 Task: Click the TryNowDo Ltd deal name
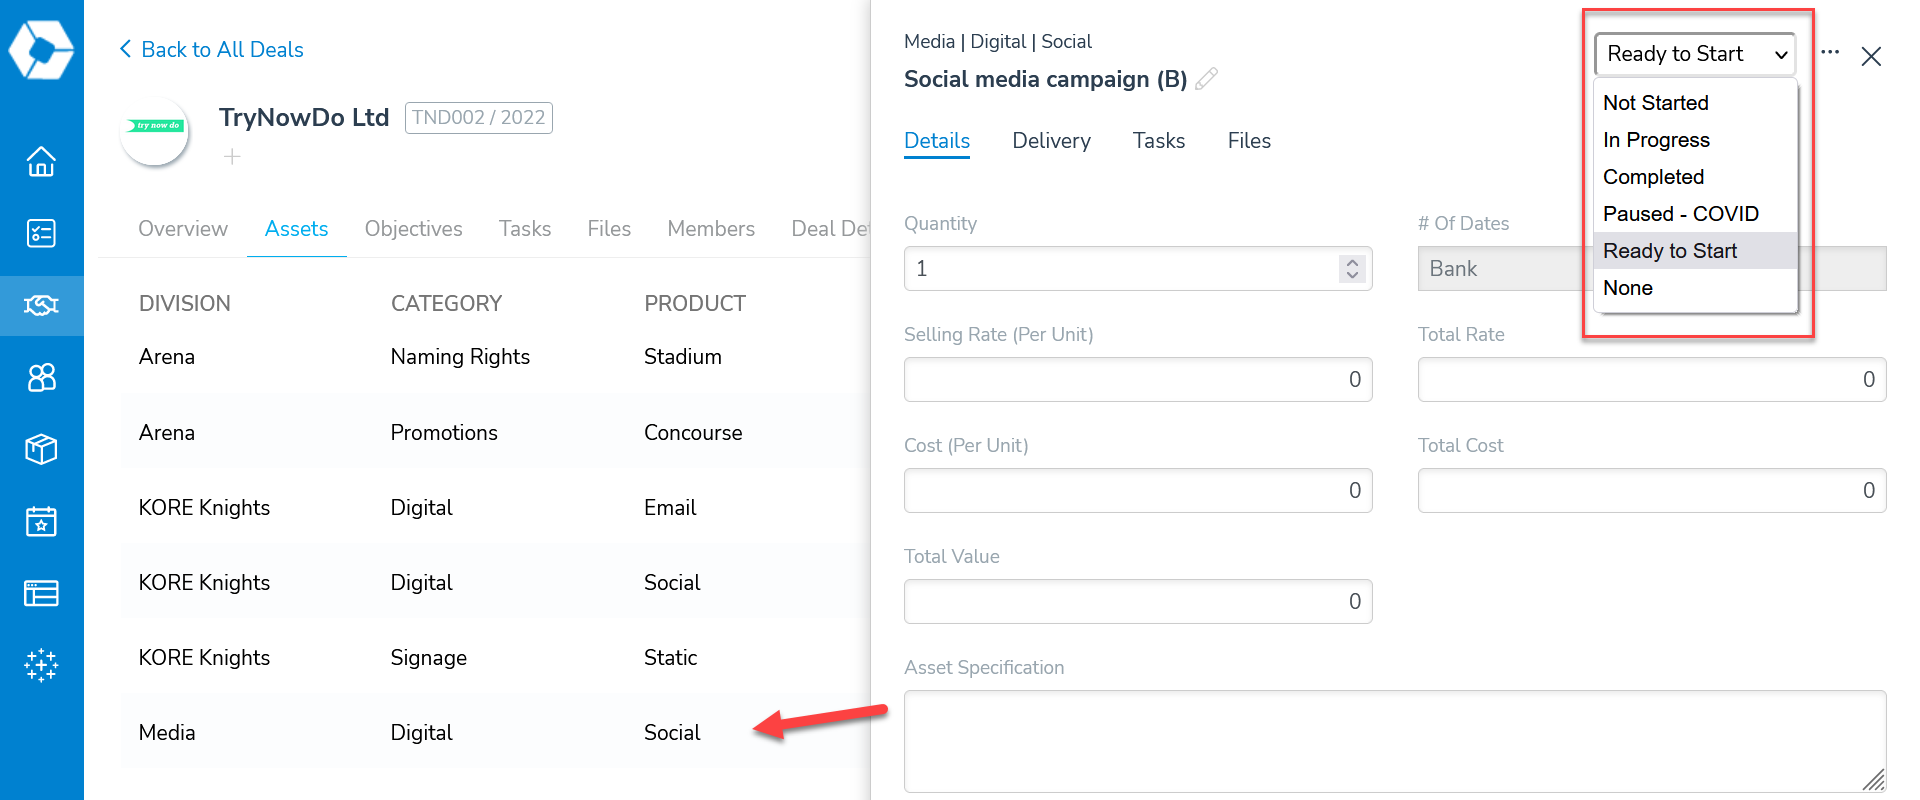click(304, 118)
